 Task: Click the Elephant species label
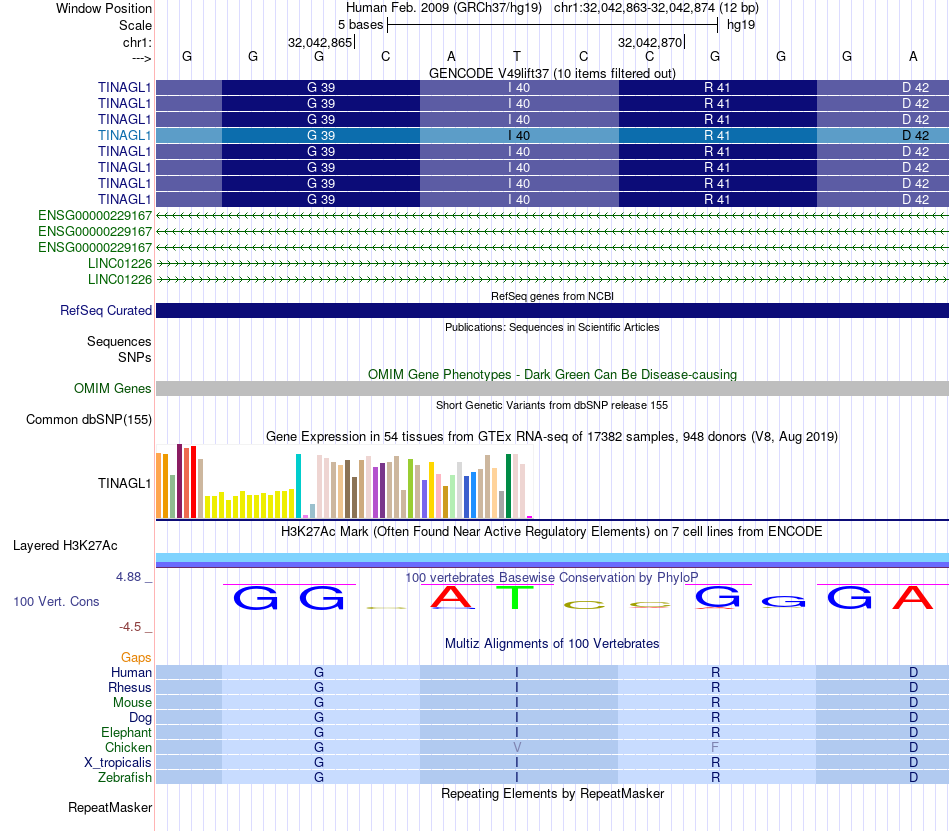pos(126,732)
